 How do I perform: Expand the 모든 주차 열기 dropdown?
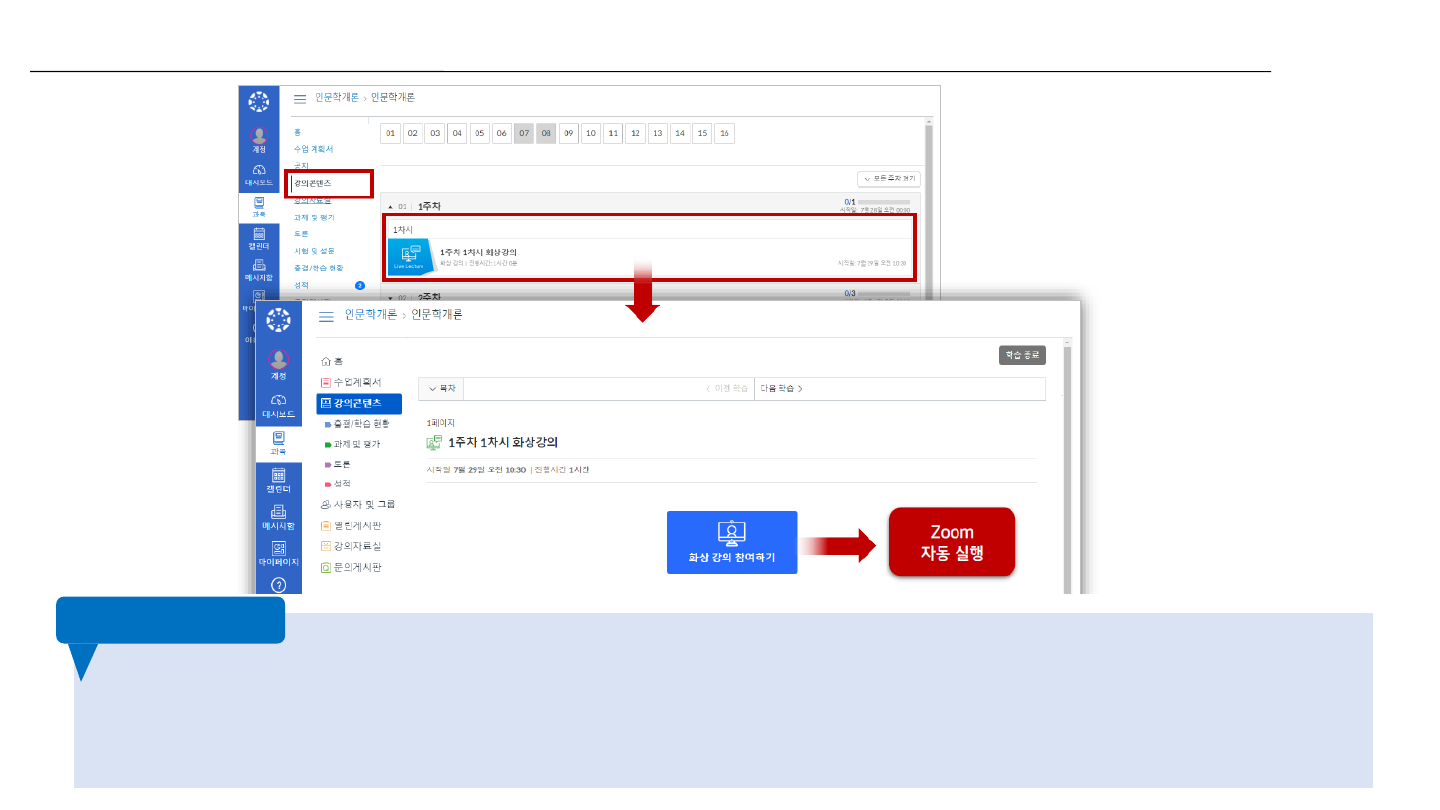pyautogui.click(x=888, y=179)
